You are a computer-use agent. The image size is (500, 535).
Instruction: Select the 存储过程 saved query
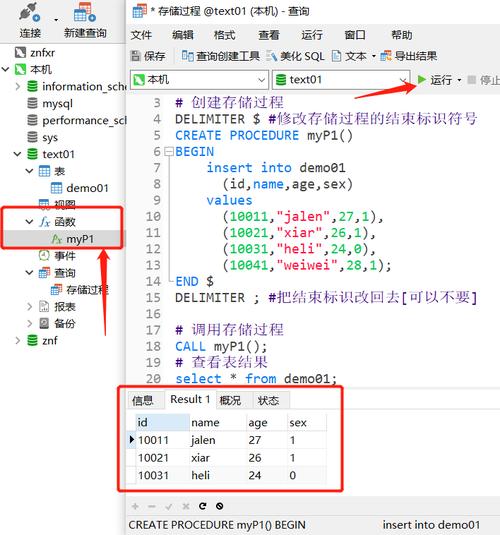pyautogui.click(x=80, y=290)
